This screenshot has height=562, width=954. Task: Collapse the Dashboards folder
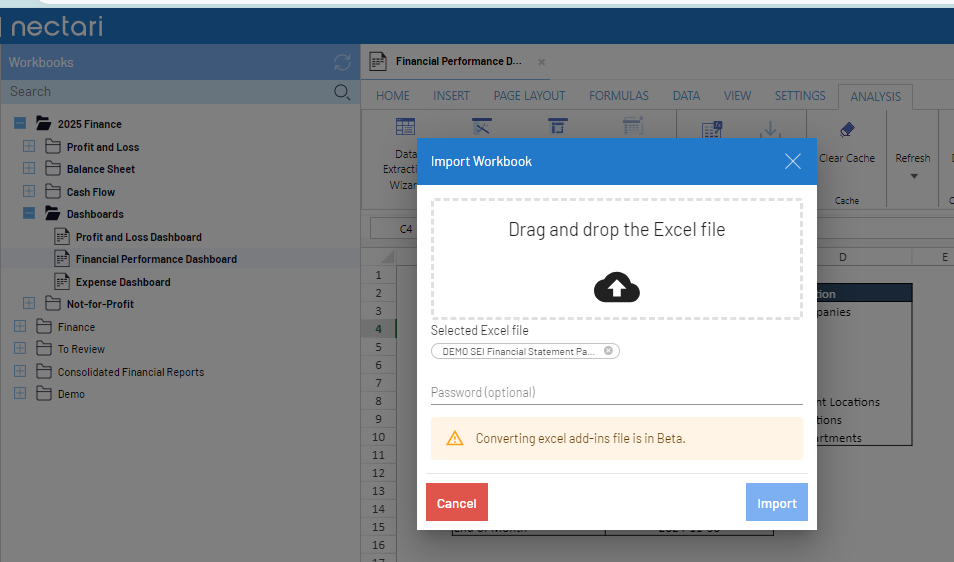click(29, 214)
